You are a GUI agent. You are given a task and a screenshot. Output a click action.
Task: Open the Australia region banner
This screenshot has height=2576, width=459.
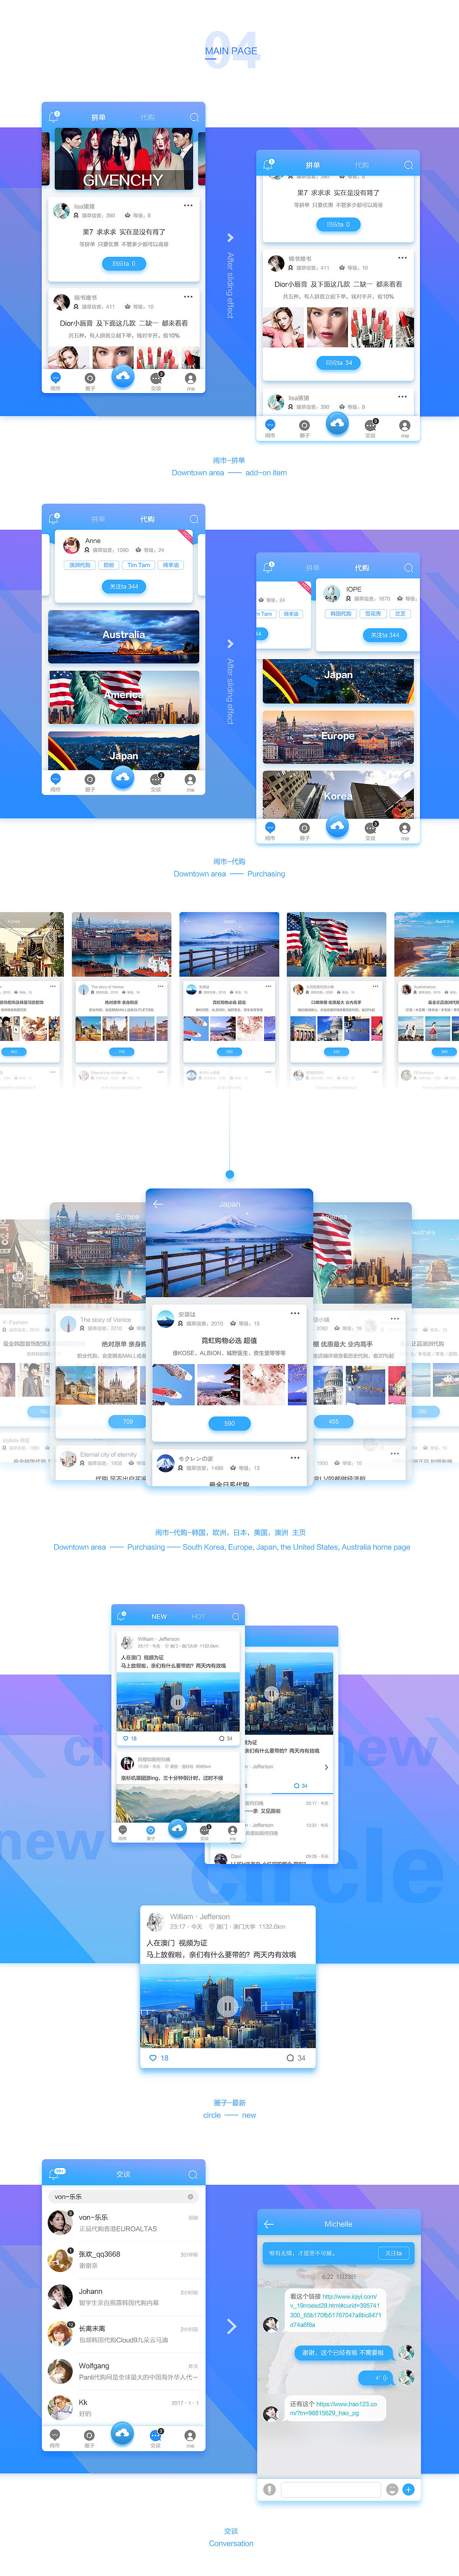(123, 637)
